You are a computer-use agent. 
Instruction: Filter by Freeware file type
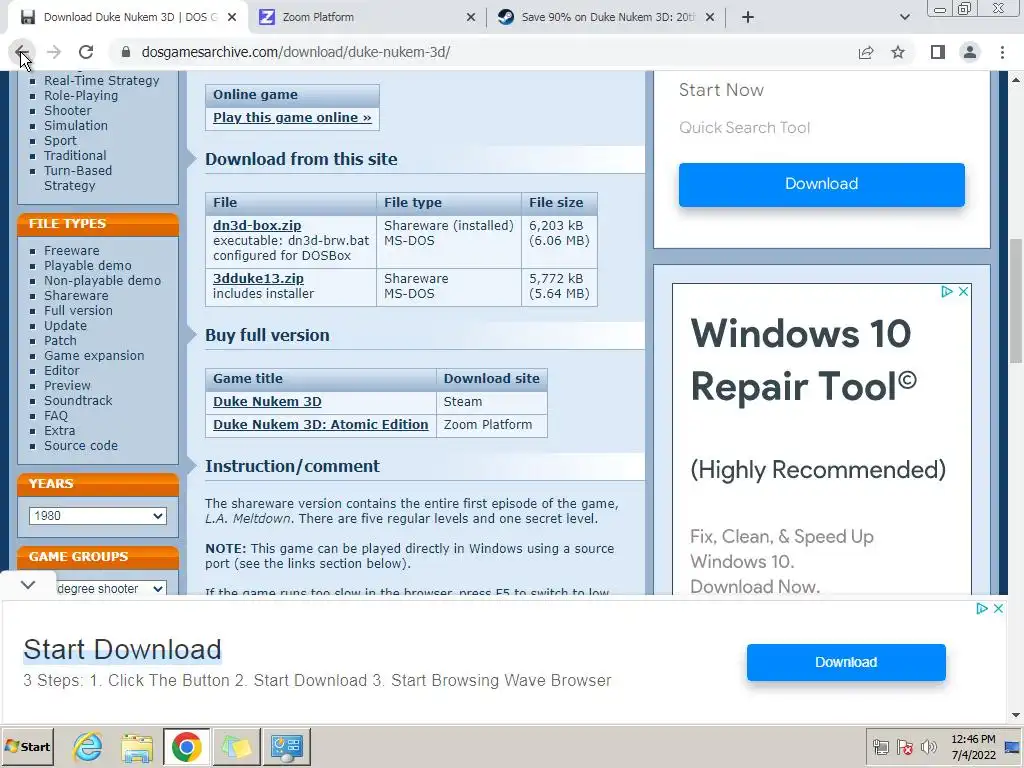click(72, 251)
